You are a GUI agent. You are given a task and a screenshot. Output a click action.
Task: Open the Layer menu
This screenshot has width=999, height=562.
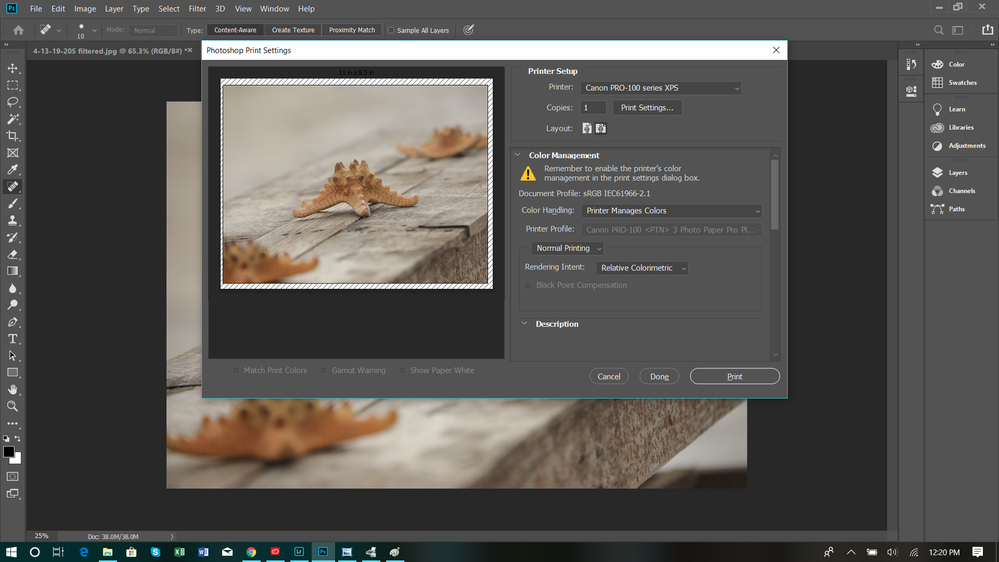(114, 9)
